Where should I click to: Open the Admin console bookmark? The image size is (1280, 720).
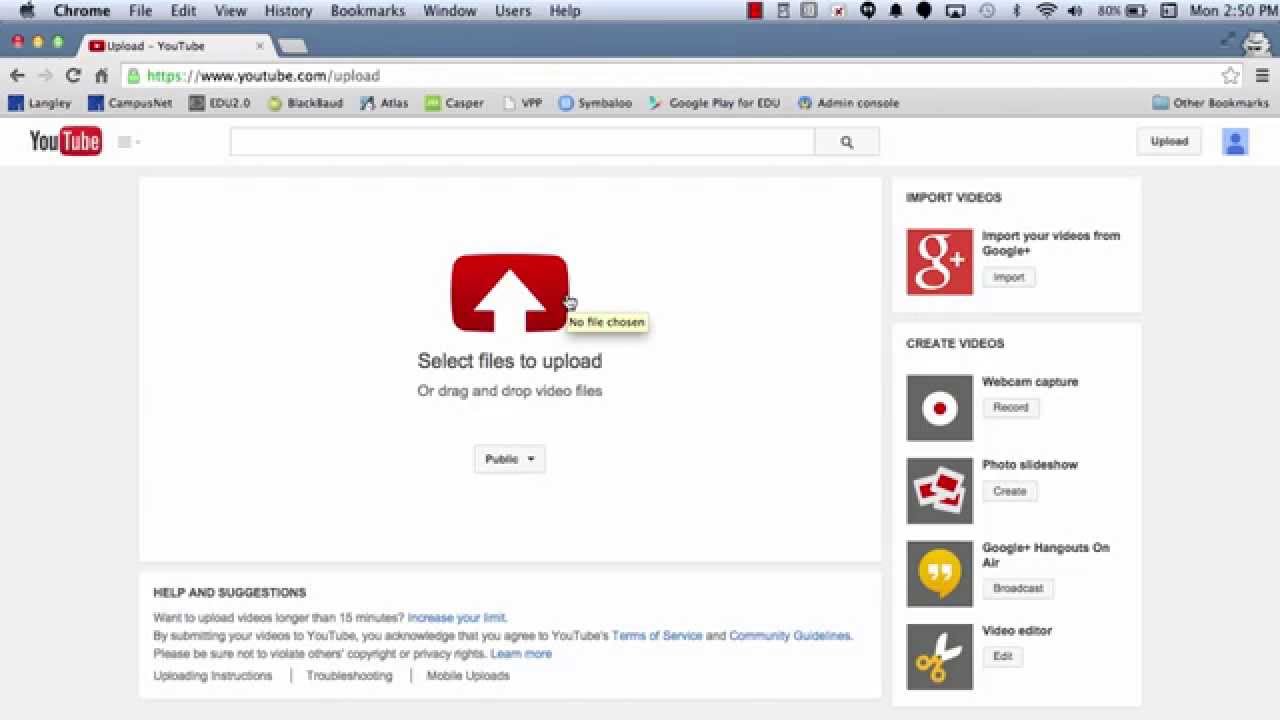848,103
